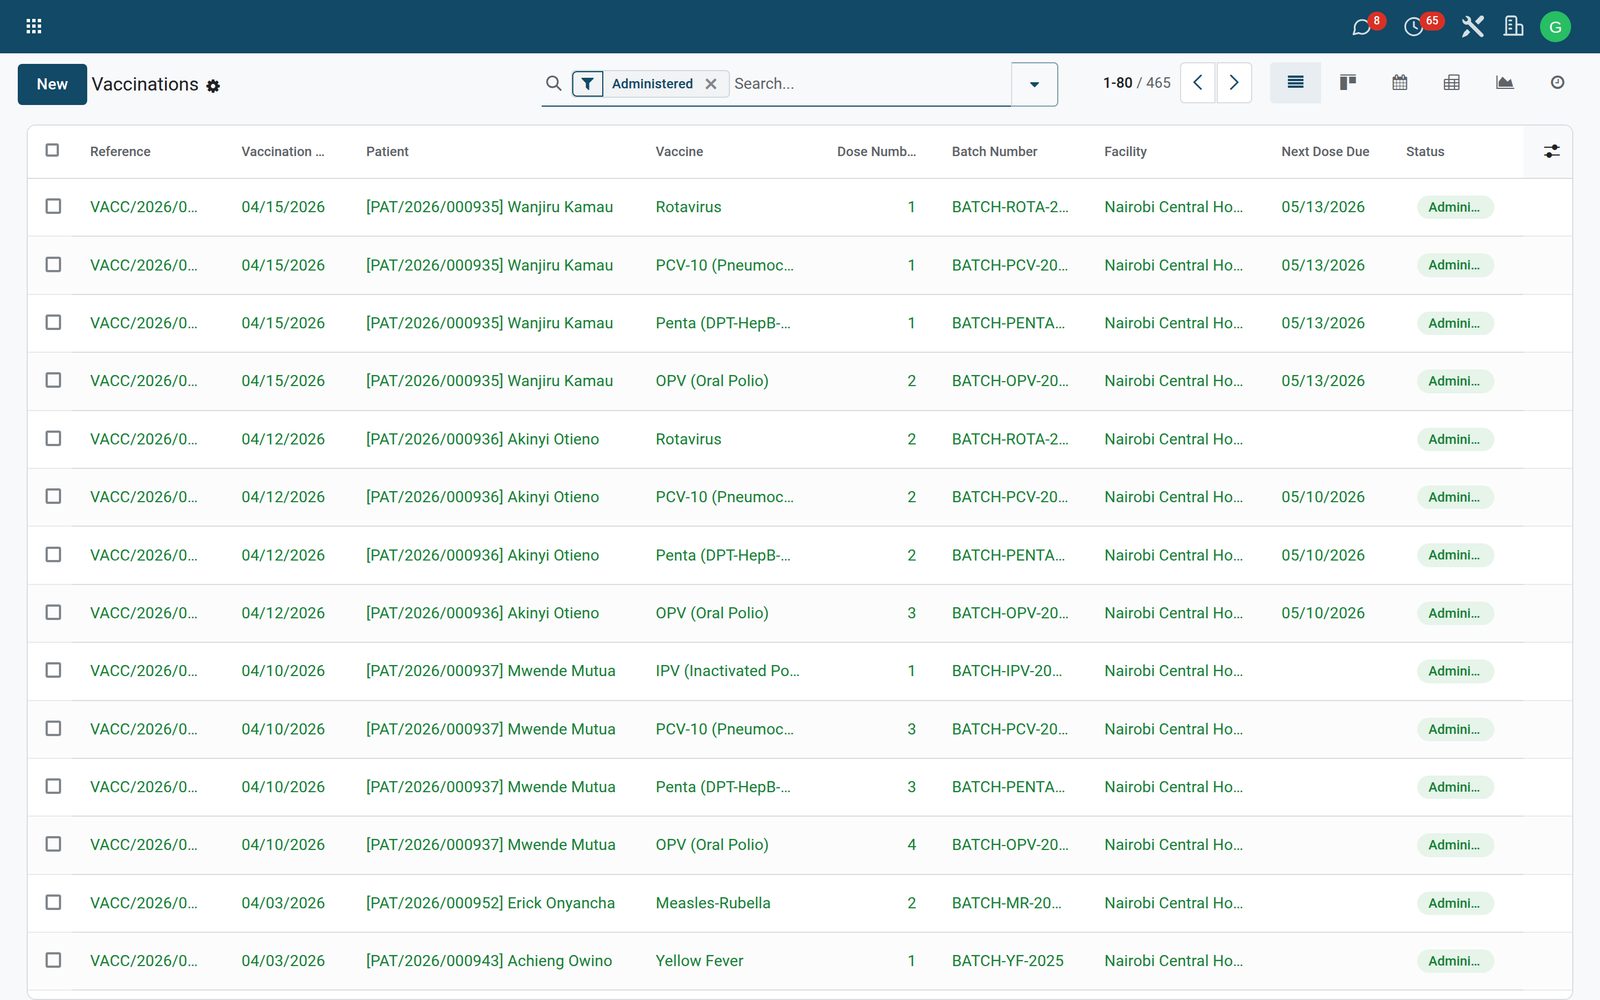
Task: Go to the next page of records
Action: (1234, 83)
